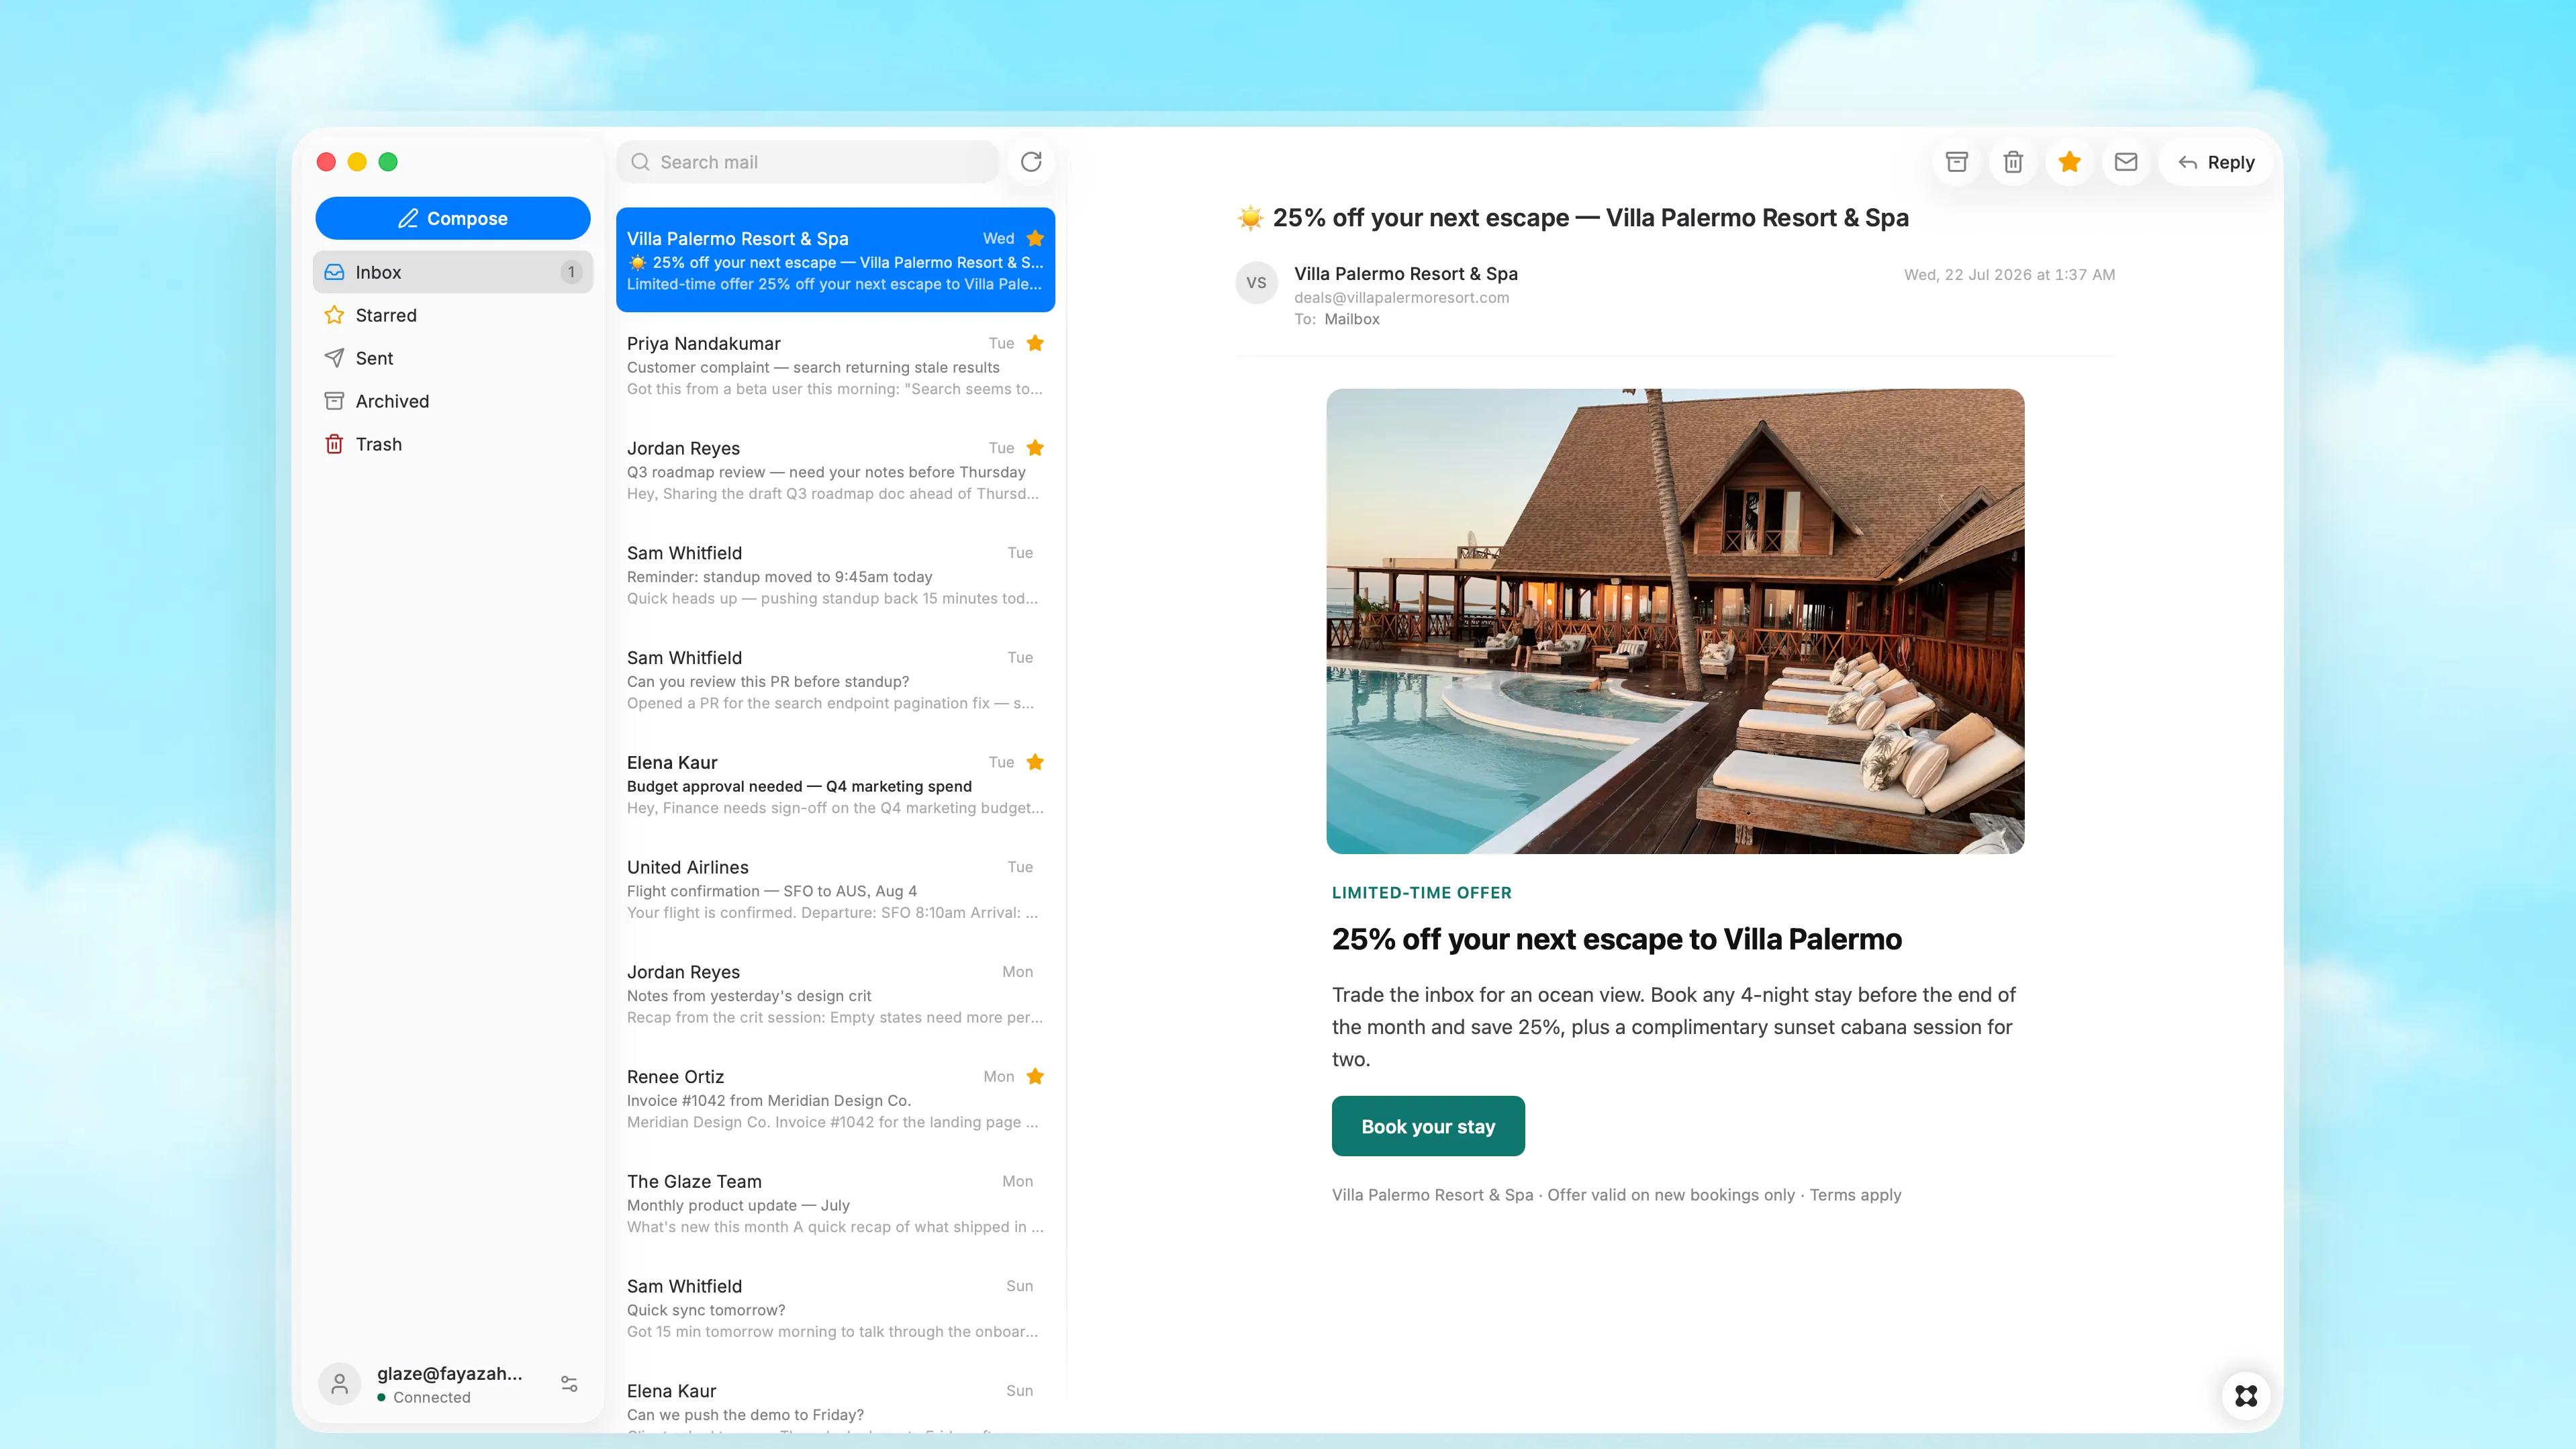Unstar the open email in the toolbar
Image resolution: width=2576 pixels, height=1449 pixels.
2069,162
